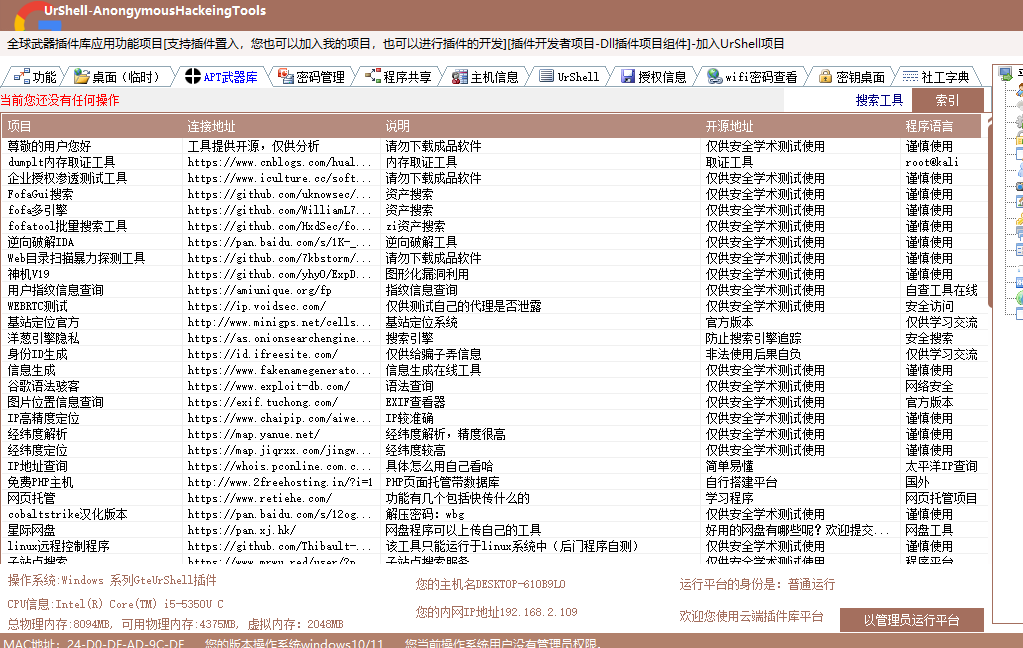Screen dimensions: 1023x648
Task: Click the 图形化漏洞利用 description cell
Action: [x=427, y=274]
